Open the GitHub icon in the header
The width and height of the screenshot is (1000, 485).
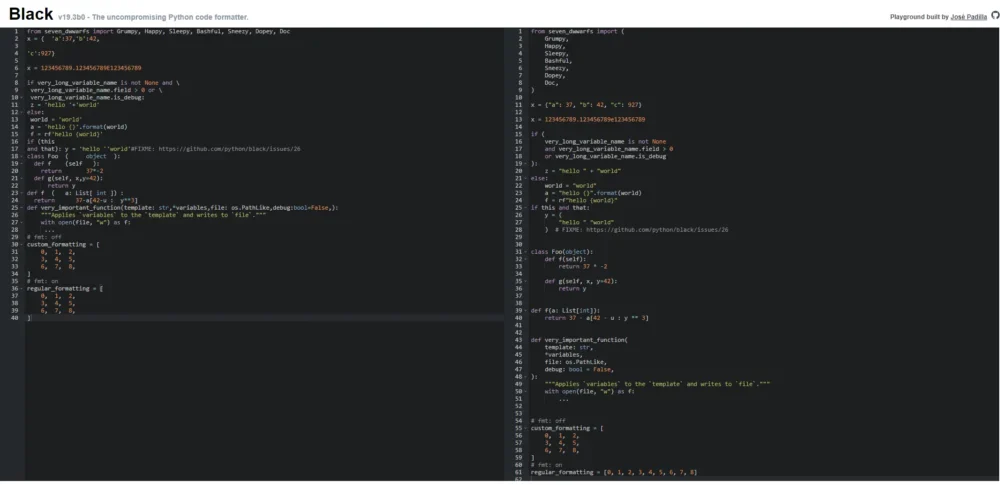[x=995, y=16]
